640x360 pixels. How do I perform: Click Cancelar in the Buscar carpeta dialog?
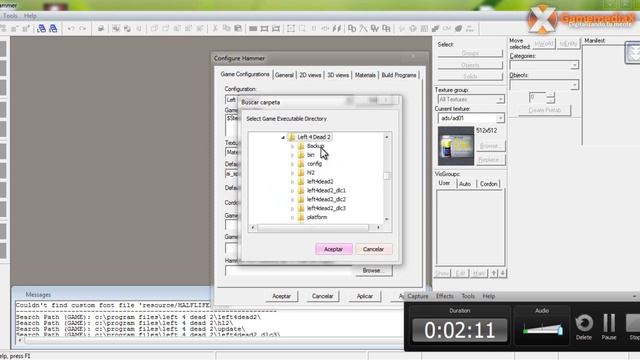pos(373,249)
